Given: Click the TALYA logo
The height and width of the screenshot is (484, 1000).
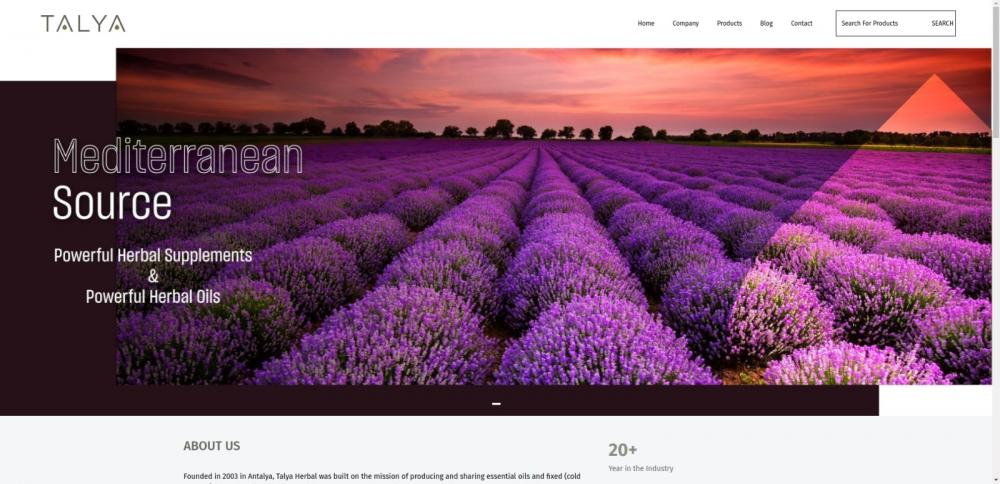Looking at the screenshot, I should pyautogui.click(x=83, y=24).
